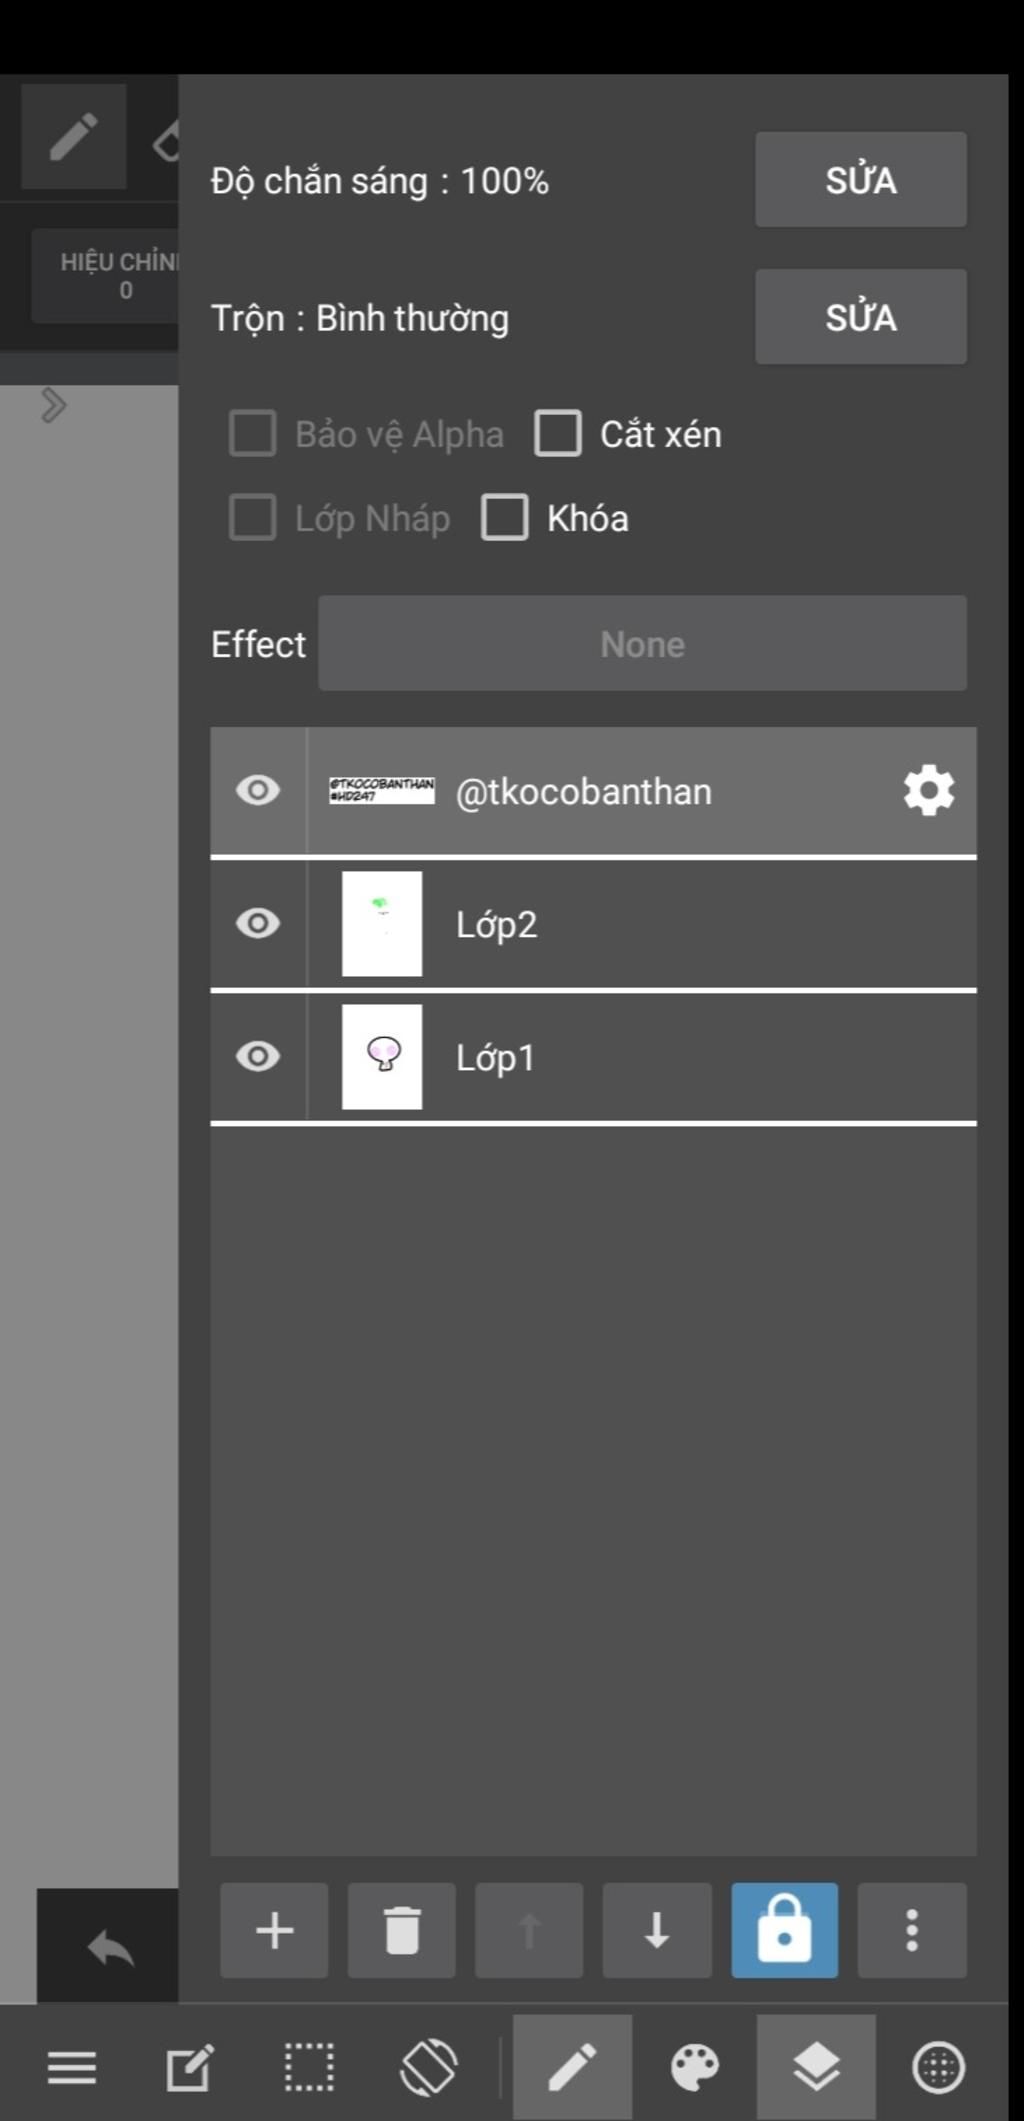1024x2121 pixels.
Task: Enable the Cắt xén checkbox
Action: (x=558, y=434)
